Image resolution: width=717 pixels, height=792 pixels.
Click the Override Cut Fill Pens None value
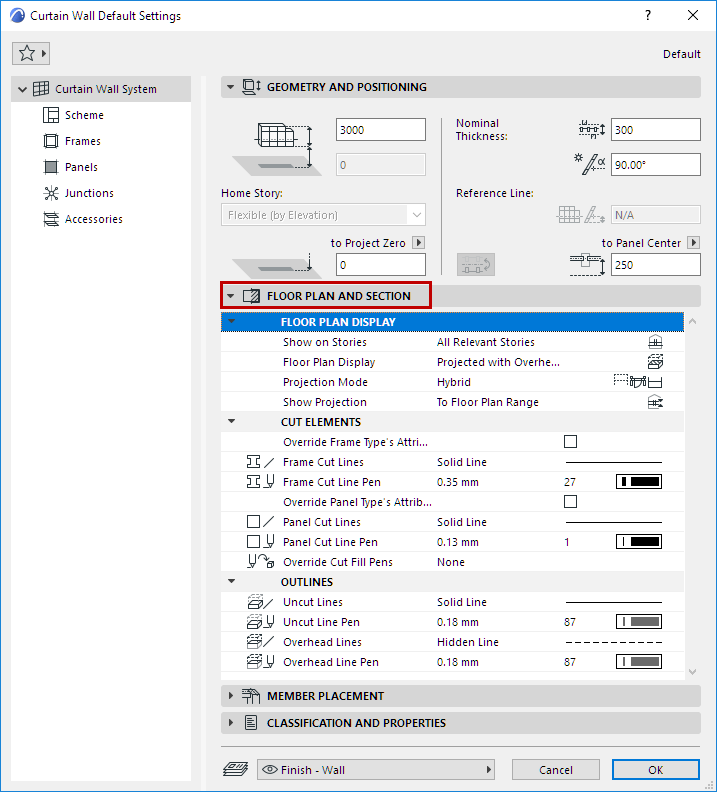click(x=450, y=562)
